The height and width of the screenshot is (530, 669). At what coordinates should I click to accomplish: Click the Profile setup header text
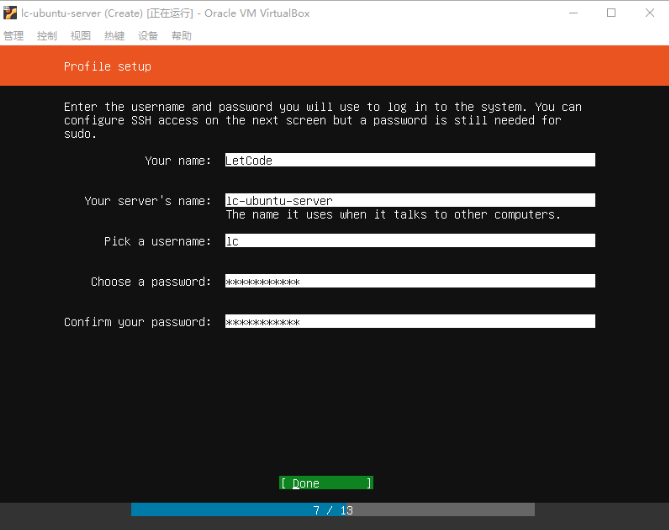[x=108, y=67]
